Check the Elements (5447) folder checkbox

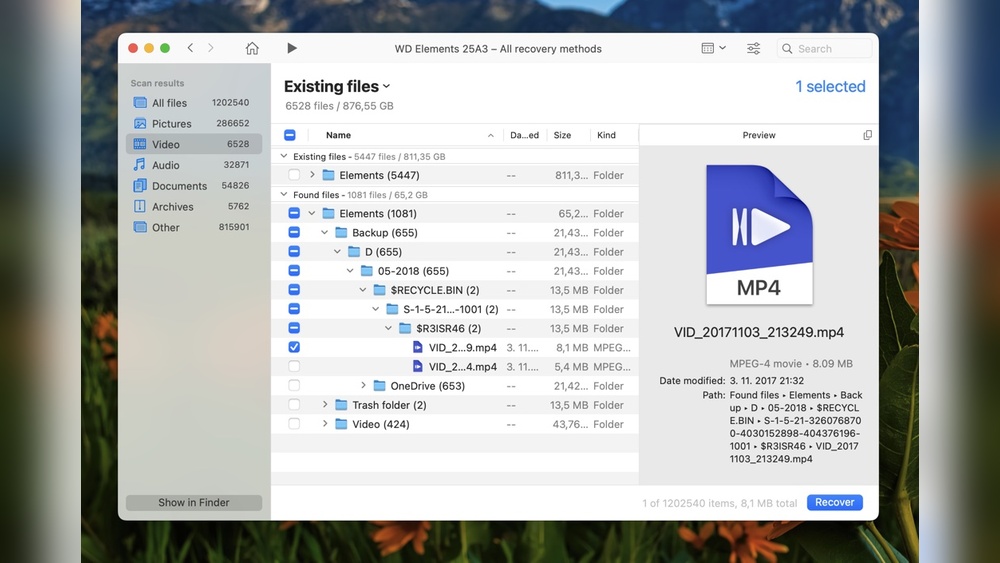click(x=294, y=175)
